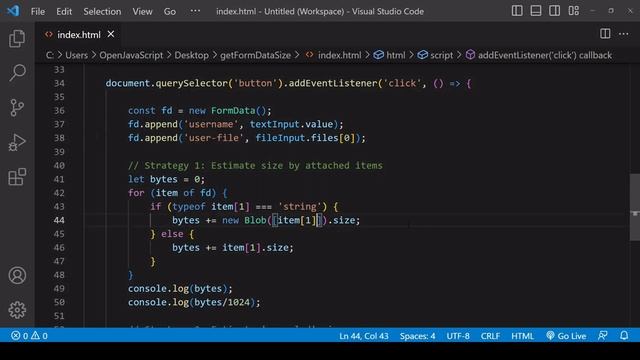Click 'item[1].size' on line 46

[x=256, y=247]
